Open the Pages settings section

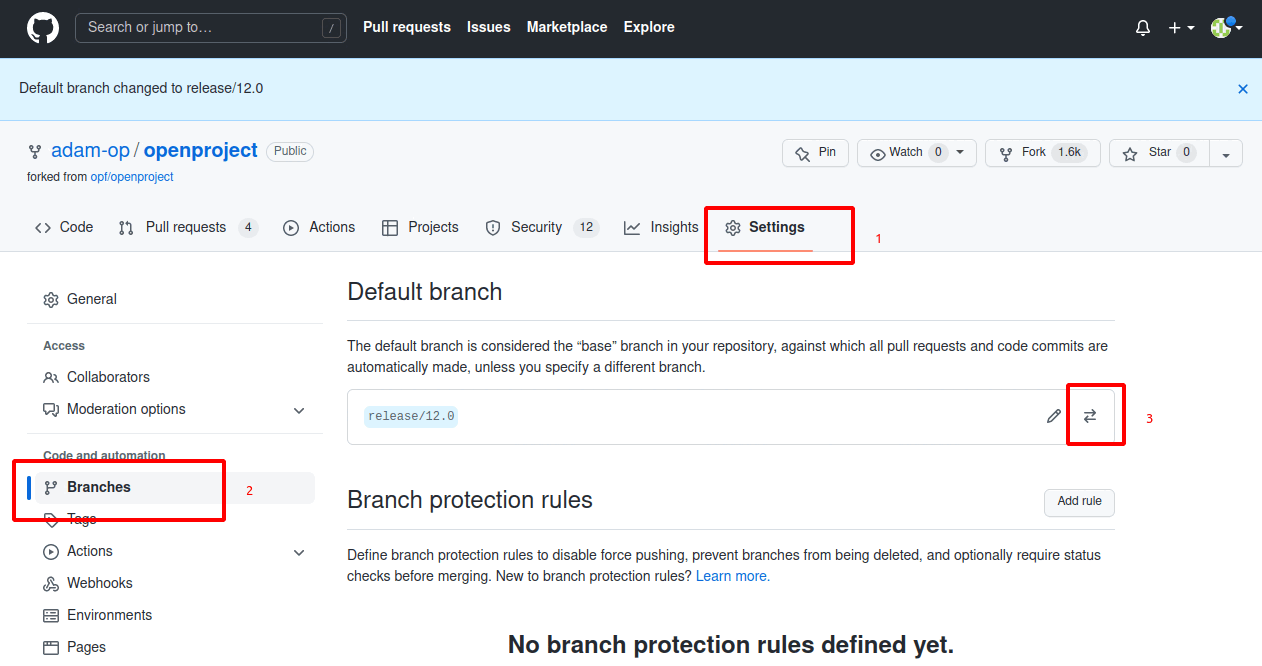(x=86, y=647)
